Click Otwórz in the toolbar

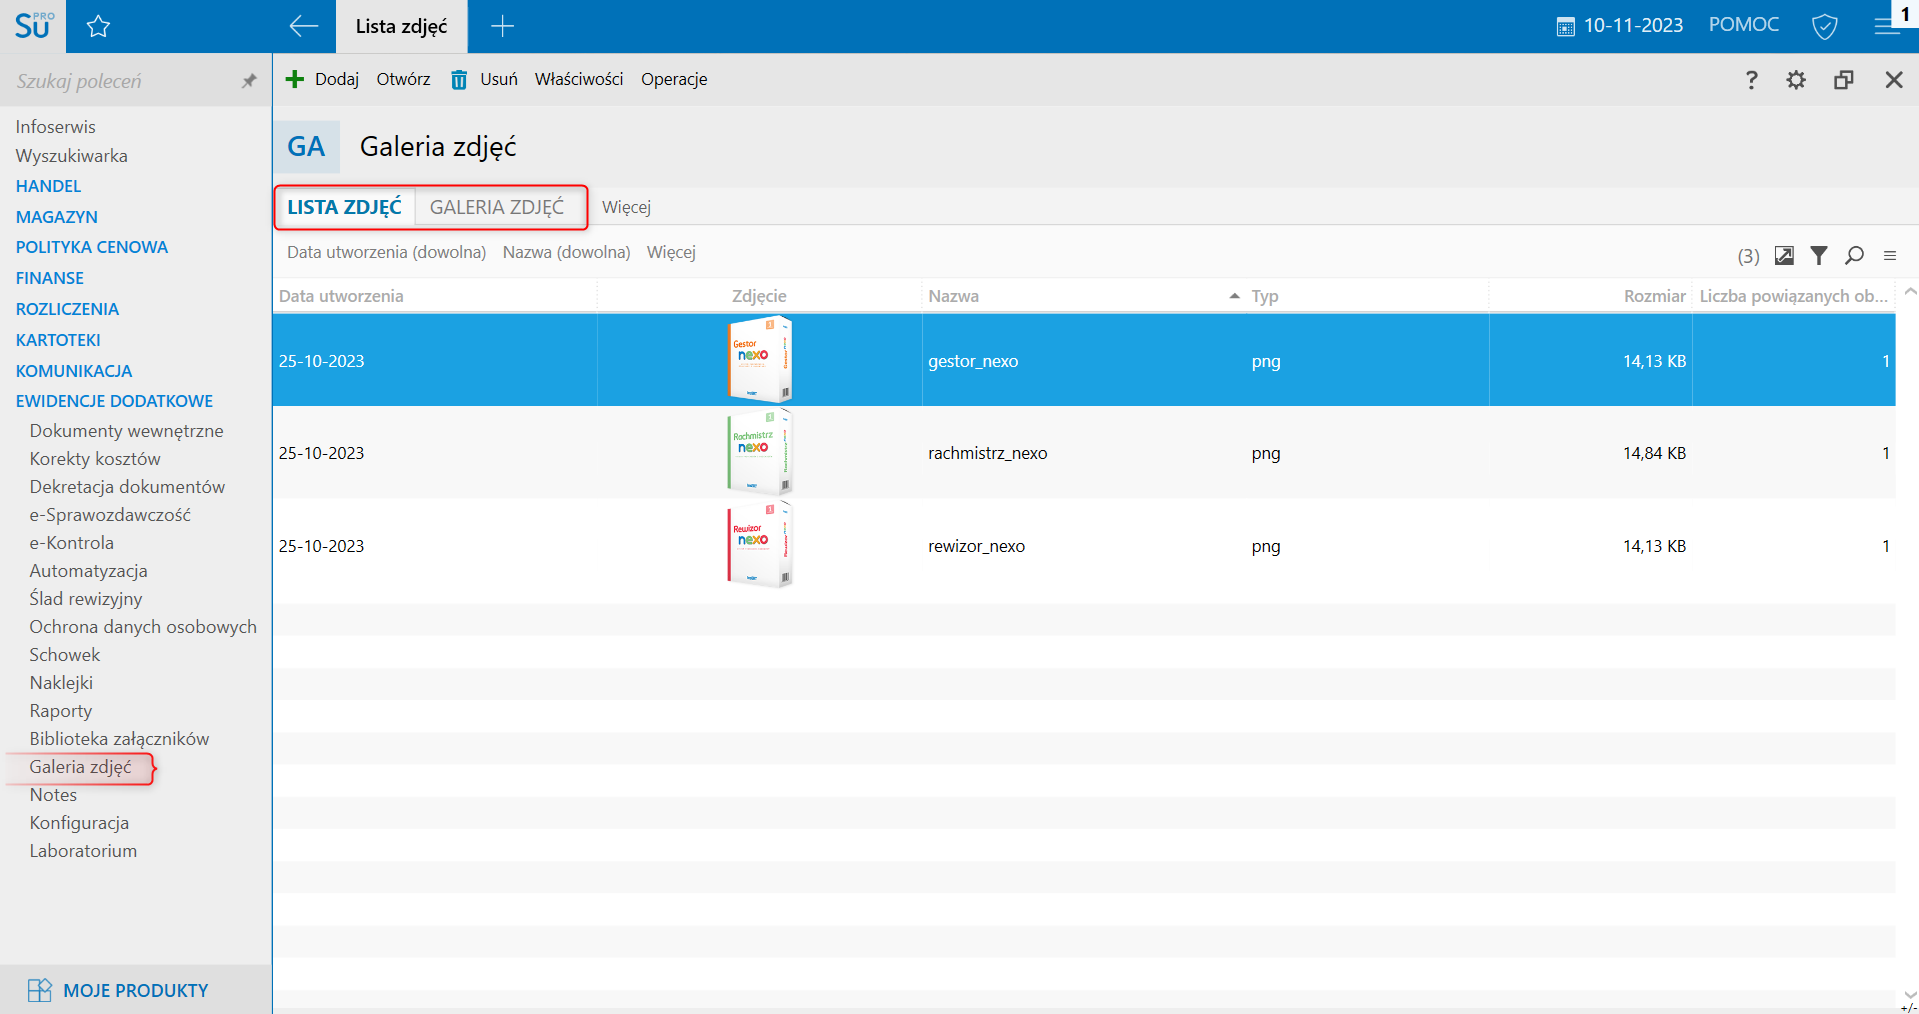click(x=403, y=79)
